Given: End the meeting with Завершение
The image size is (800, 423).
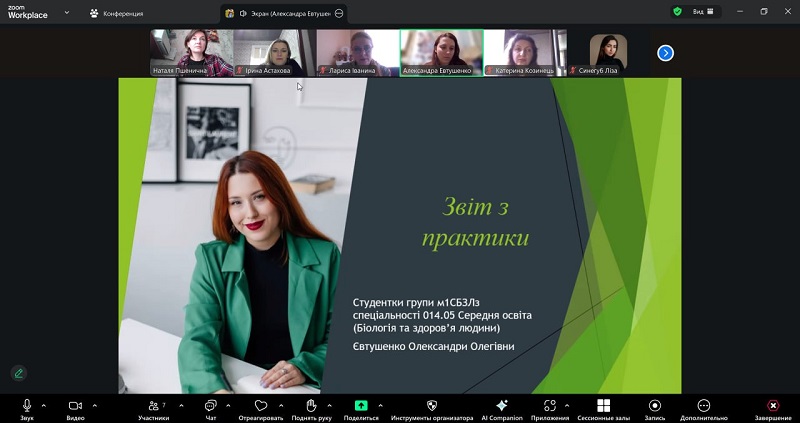Looking at the screenshot, I should [773, 406].
